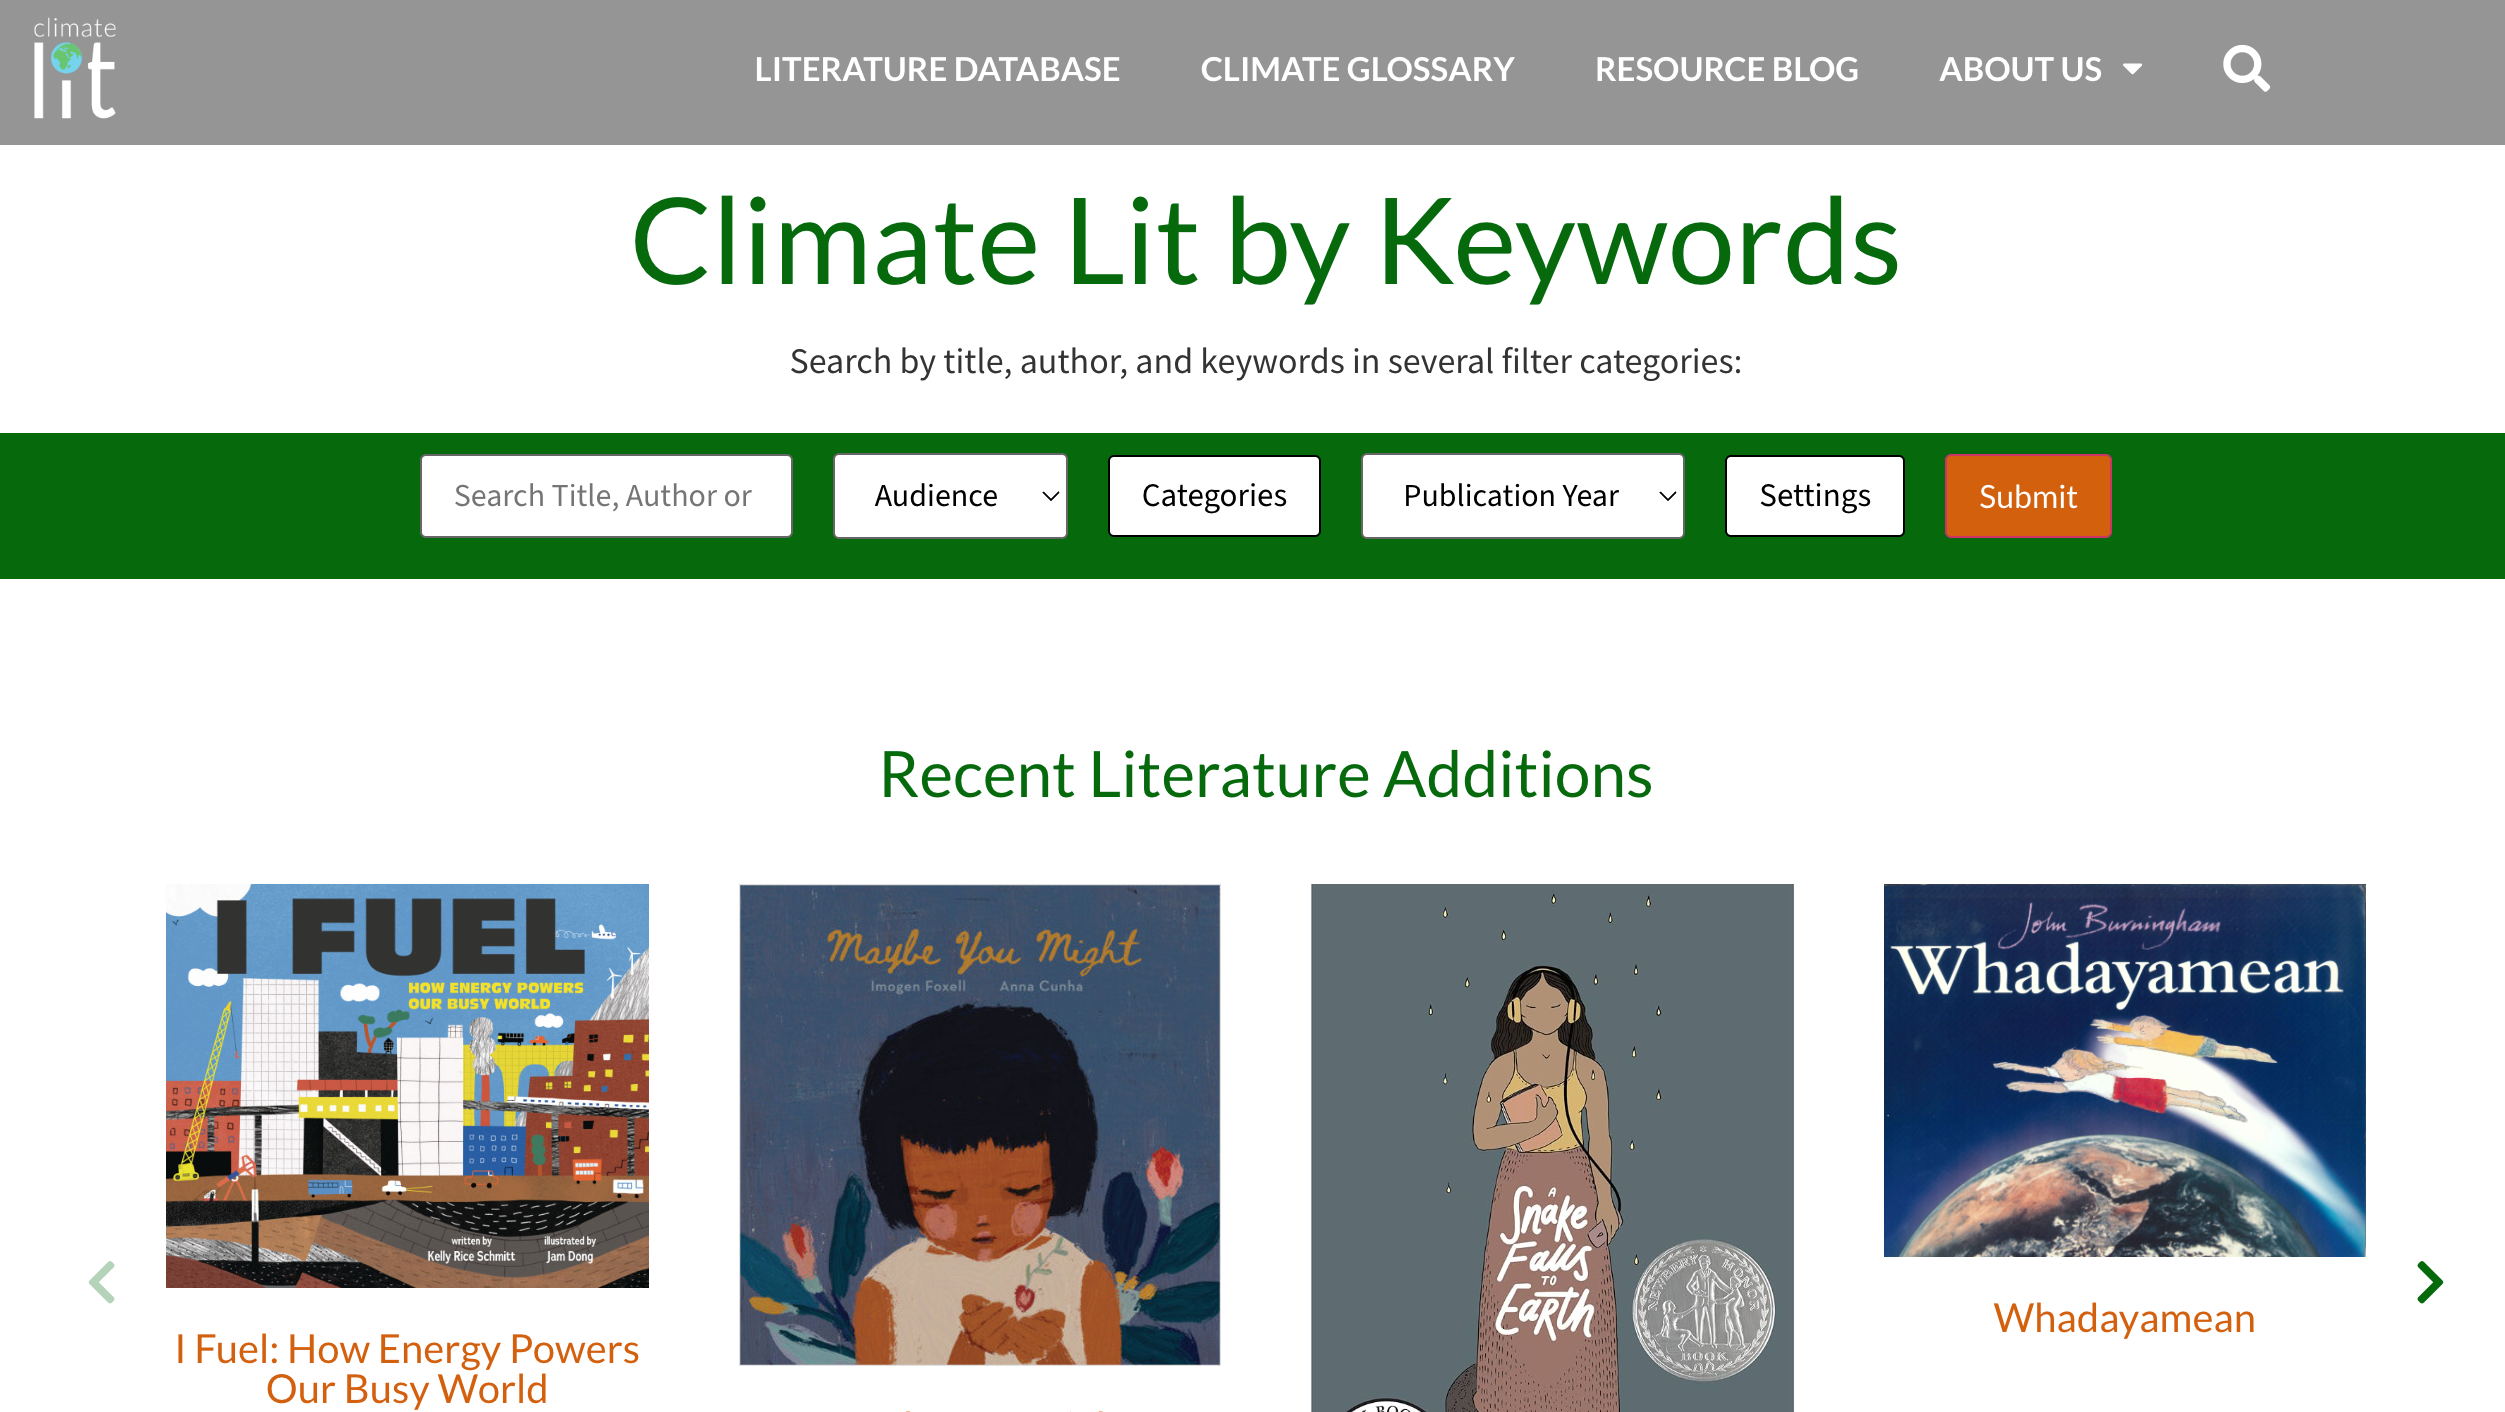This screenshot has height=1412, width=2505.
Task: Open the Audience dropdown
Action: click(x=950, y=496)
